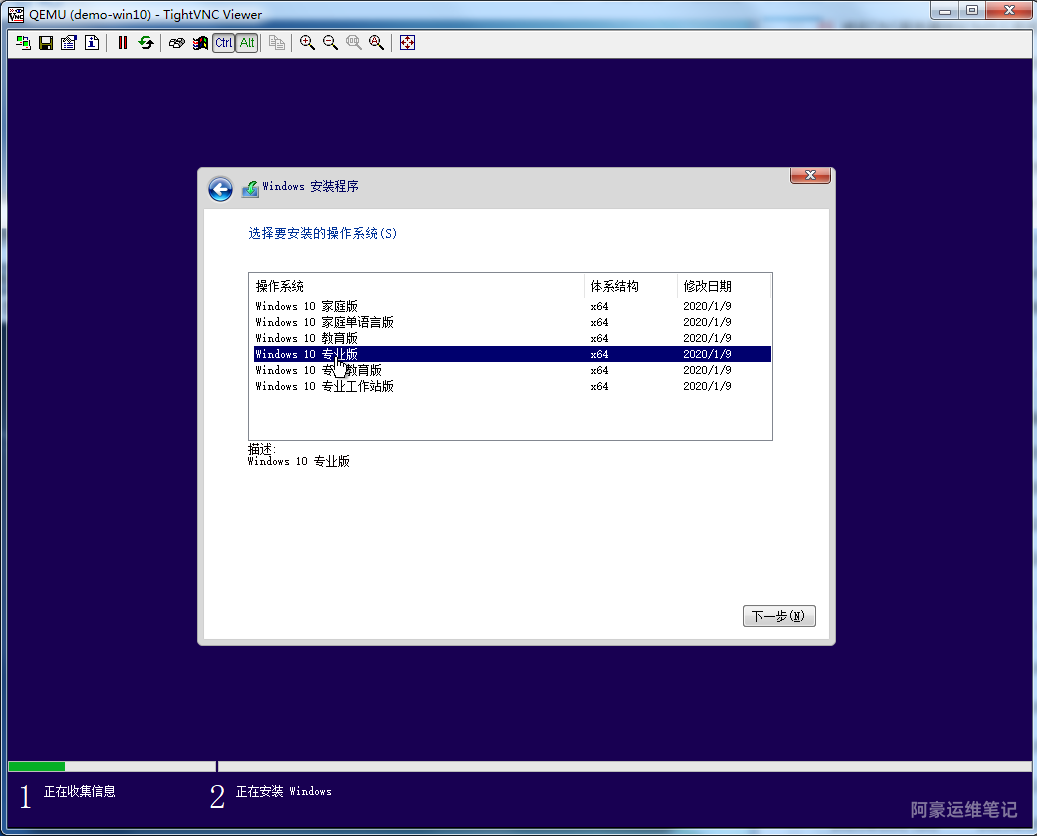Viewport: 1037px width, 836px height.
Task: Click the 修改日期 column header
Action: 724,286
